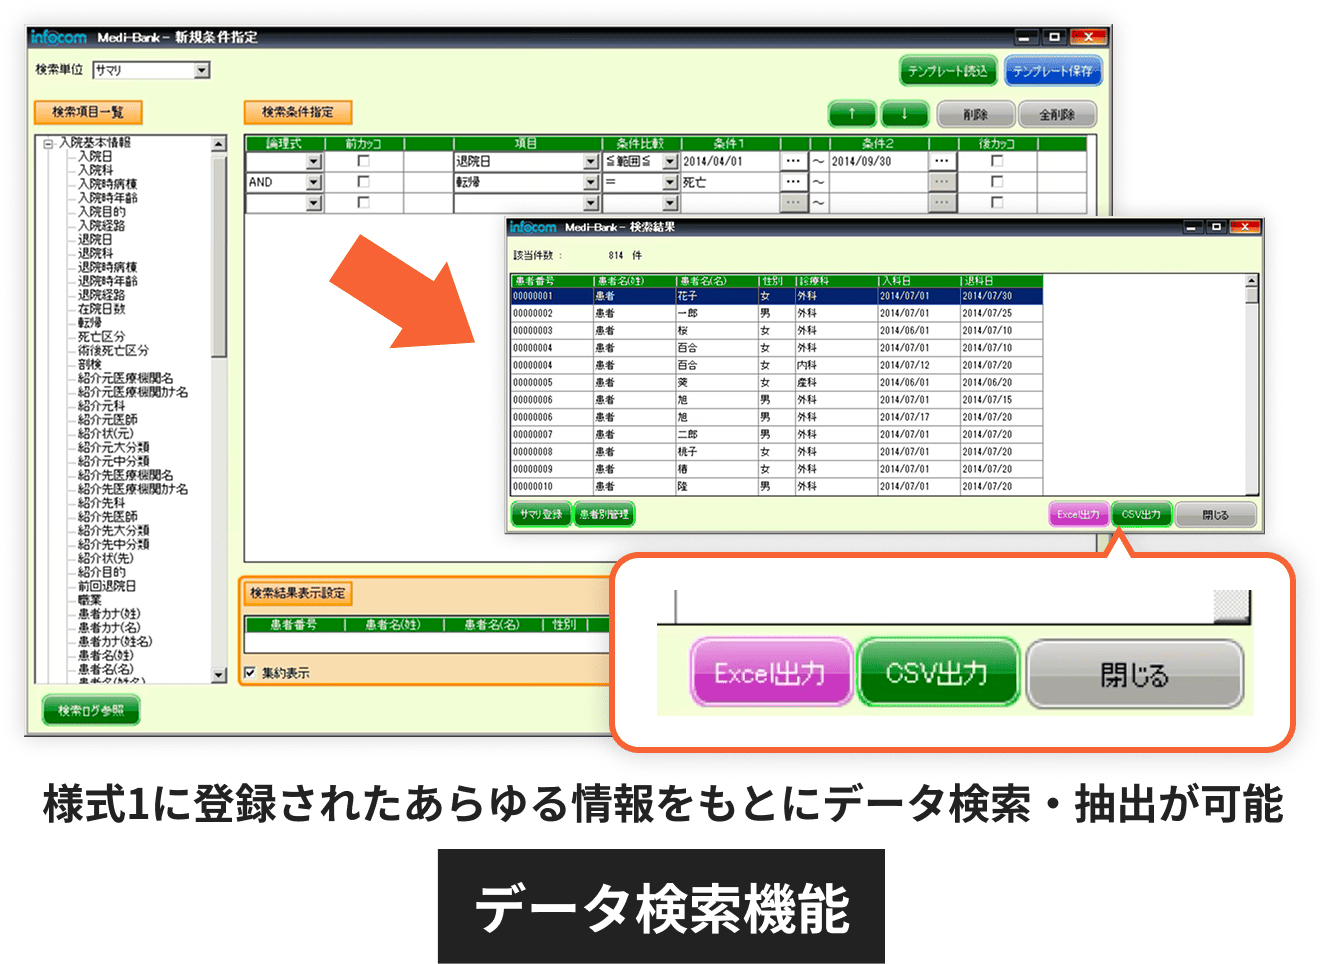Open the 検索ログ参照 search log viewer
The width and height of the screenshot is (1326, 964).
pos(90,709)
